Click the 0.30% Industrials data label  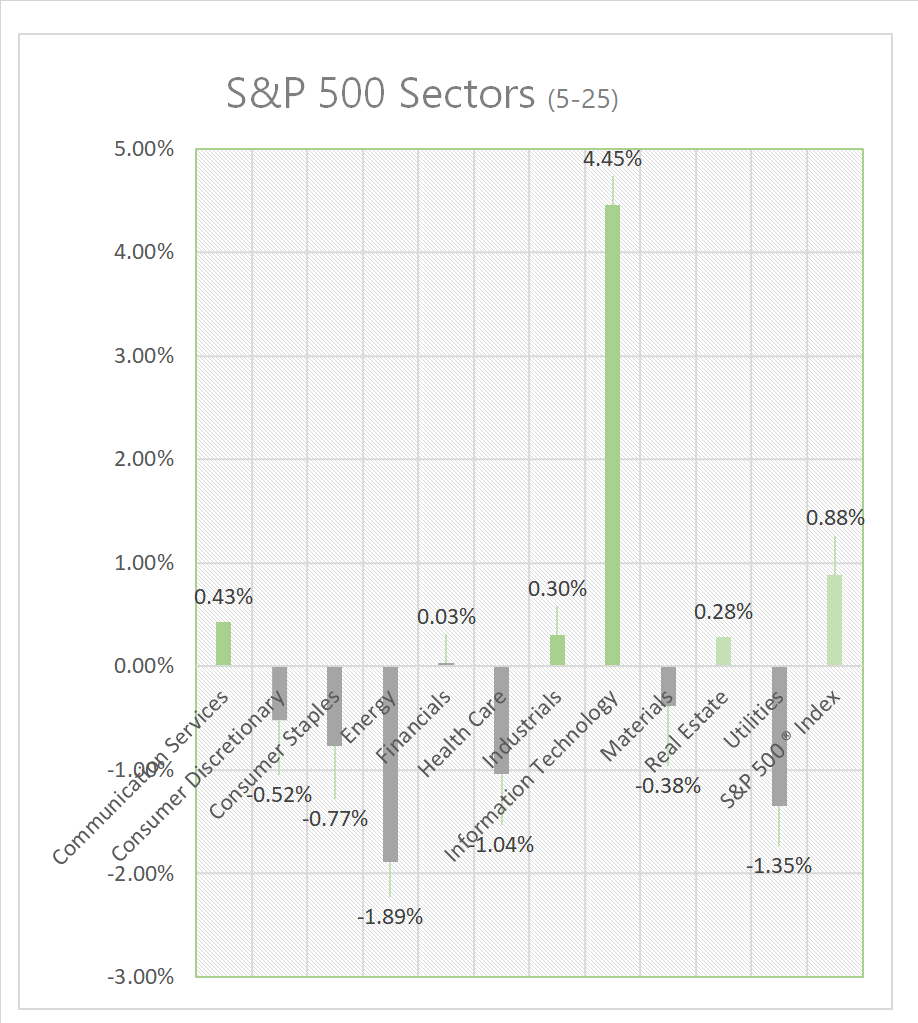click(557, 589)
